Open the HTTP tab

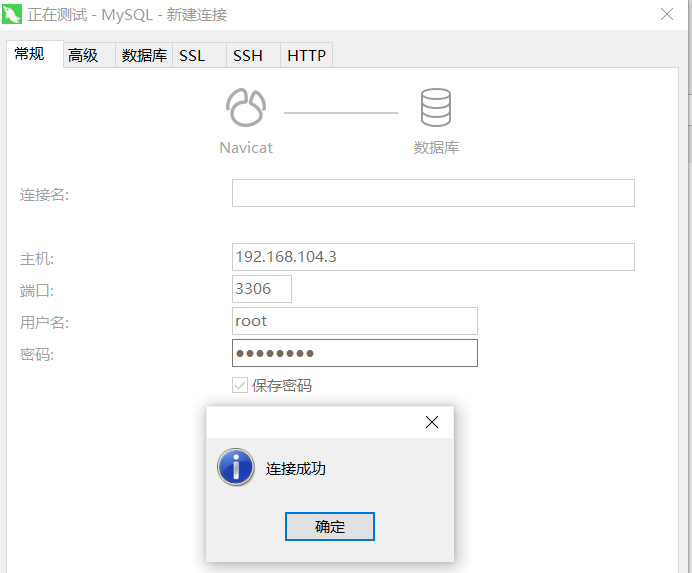pyautogui.click(x=306, y=56)
